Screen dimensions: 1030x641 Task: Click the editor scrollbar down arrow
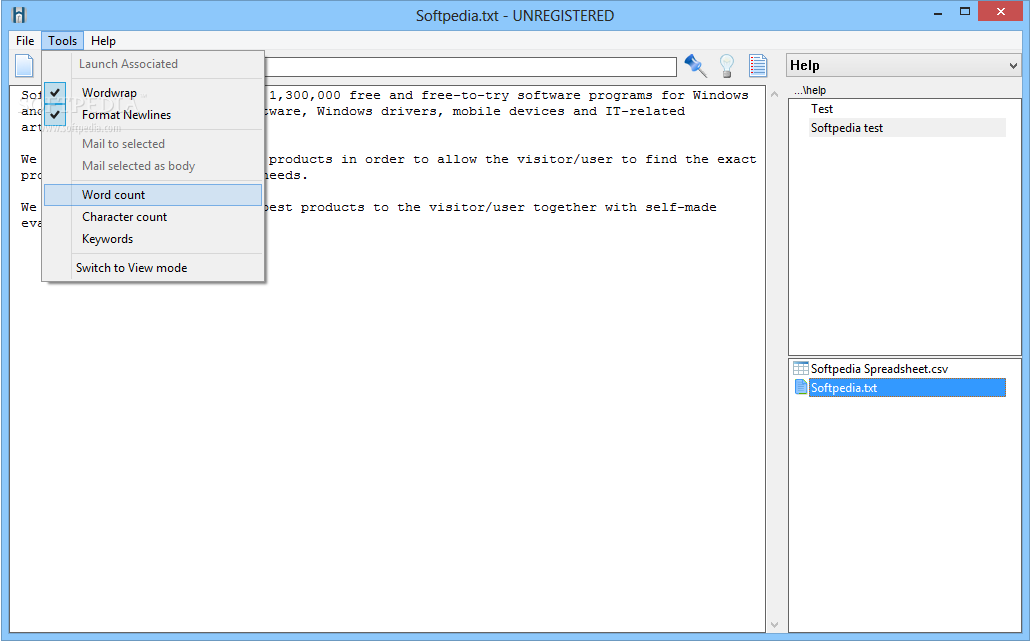click(774, 625)
